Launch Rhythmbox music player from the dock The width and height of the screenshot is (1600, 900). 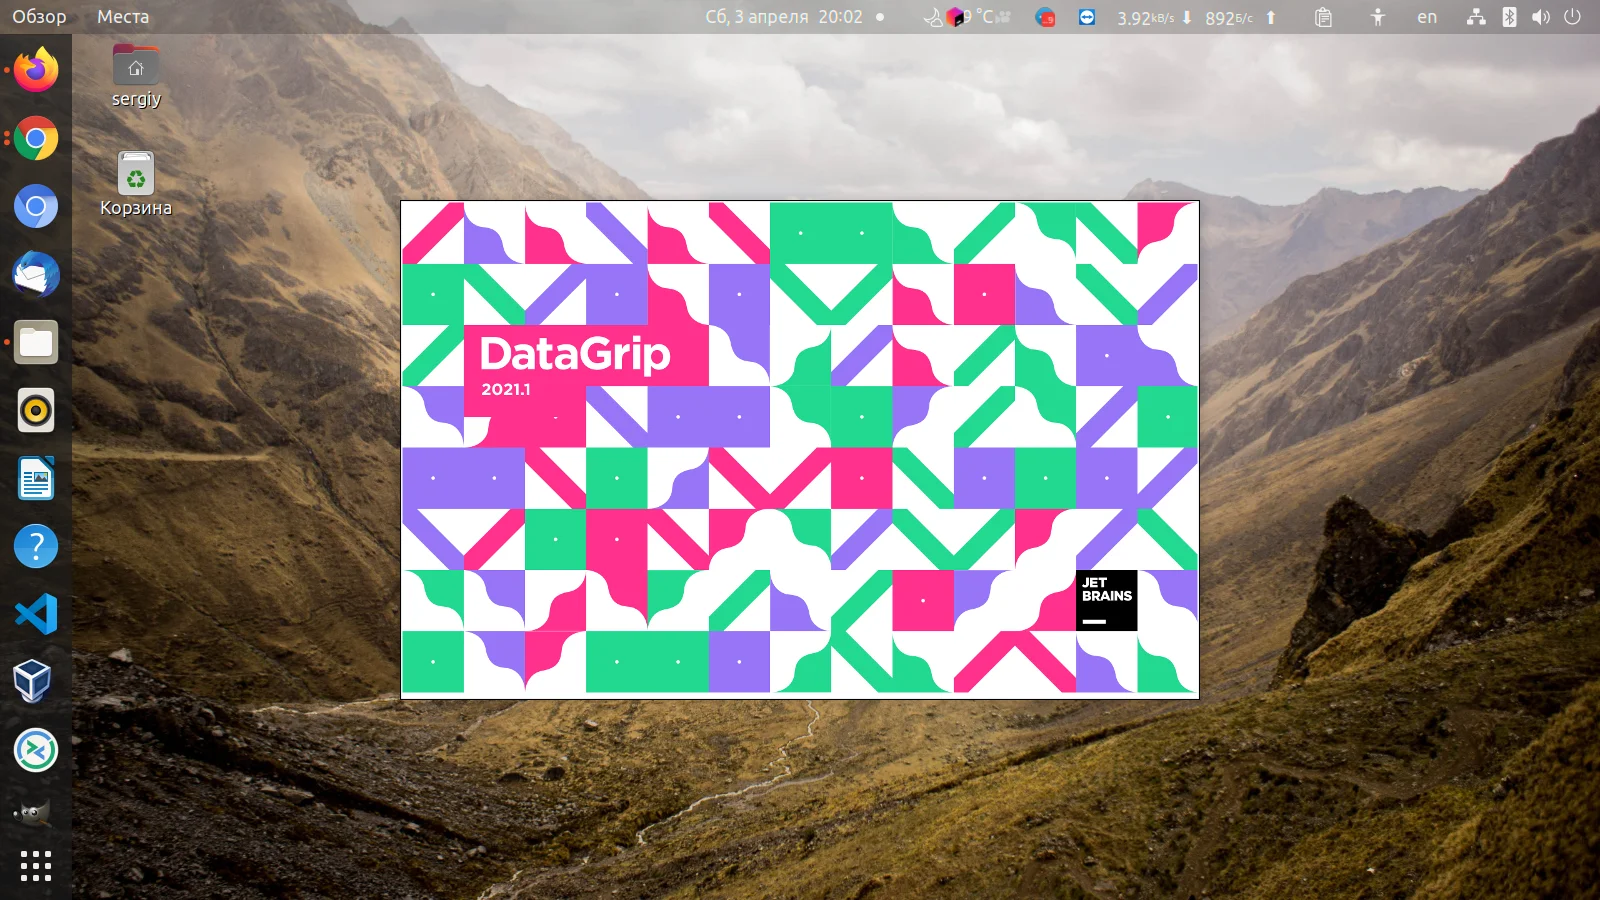[x=36, y=410]
